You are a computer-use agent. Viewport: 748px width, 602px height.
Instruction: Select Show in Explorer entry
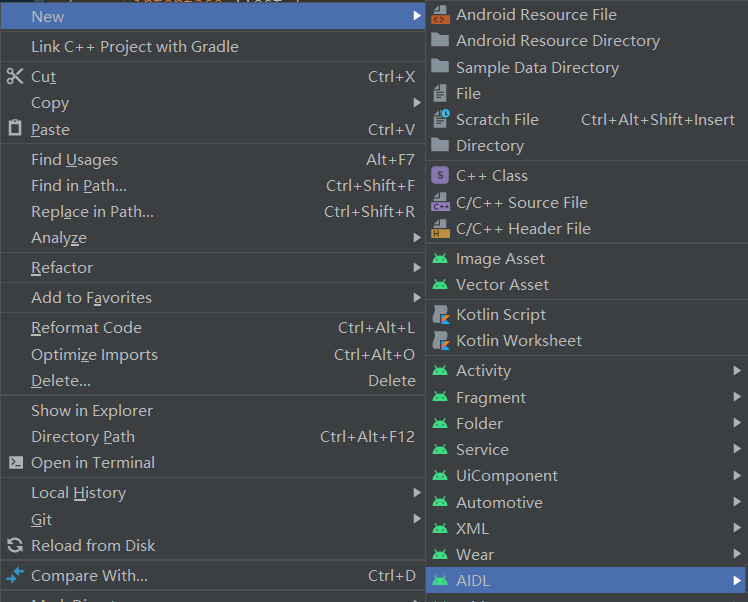point(213,411)
